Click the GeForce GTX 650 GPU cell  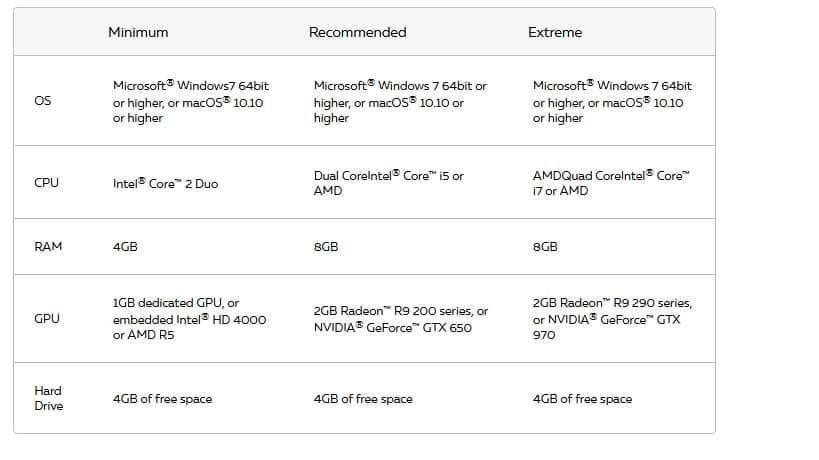click(x=401, y=319)
